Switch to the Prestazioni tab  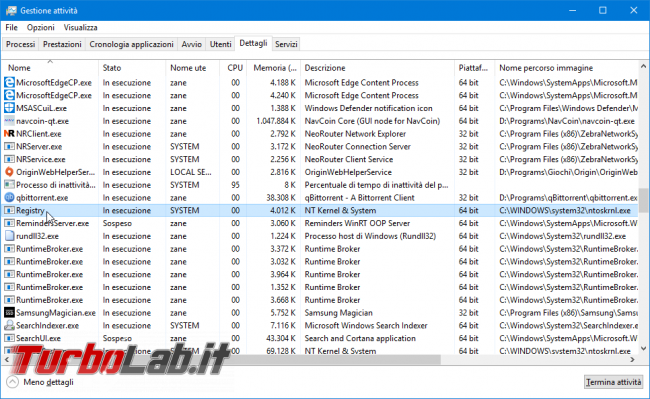(62, 44)
